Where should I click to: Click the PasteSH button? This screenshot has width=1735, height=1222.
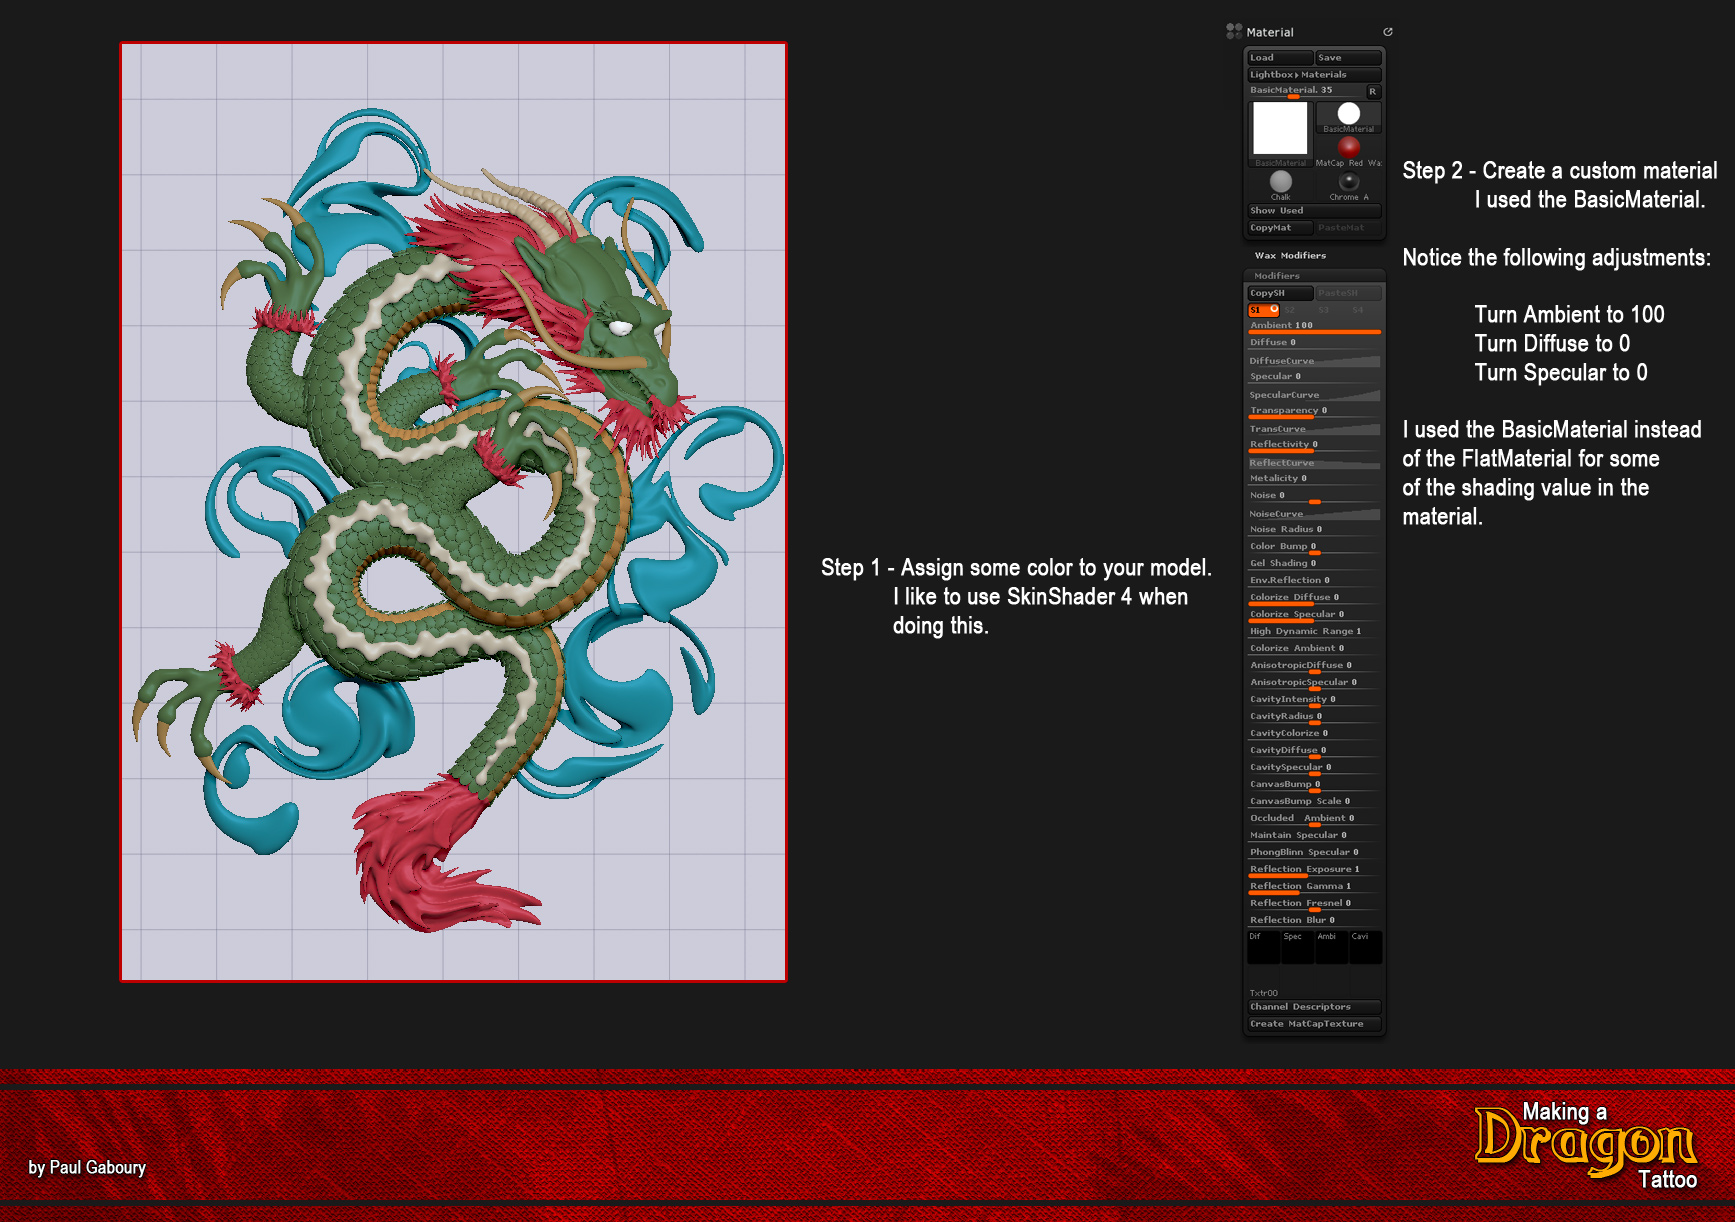tap(1348, 293)
